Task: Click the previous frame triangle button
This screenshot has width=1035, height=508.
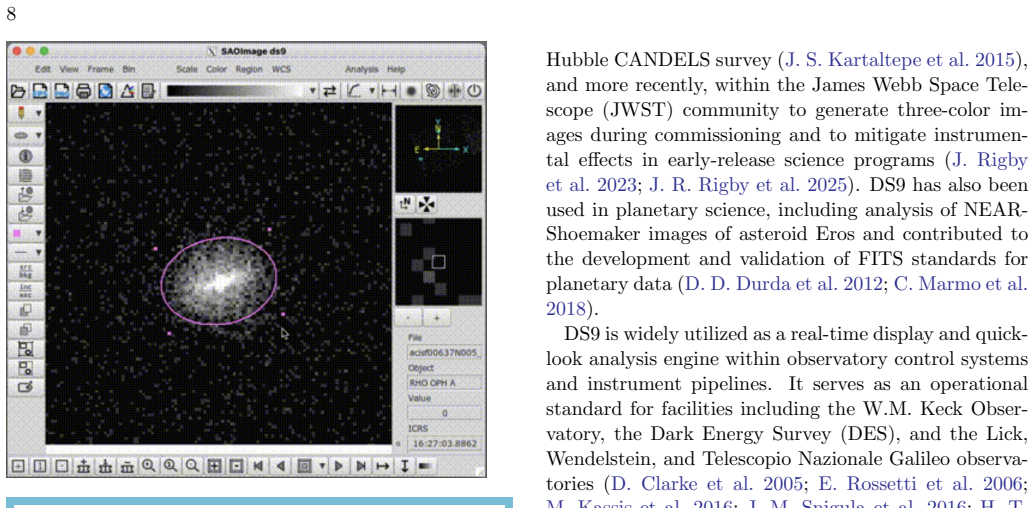Action: [281, 466]
